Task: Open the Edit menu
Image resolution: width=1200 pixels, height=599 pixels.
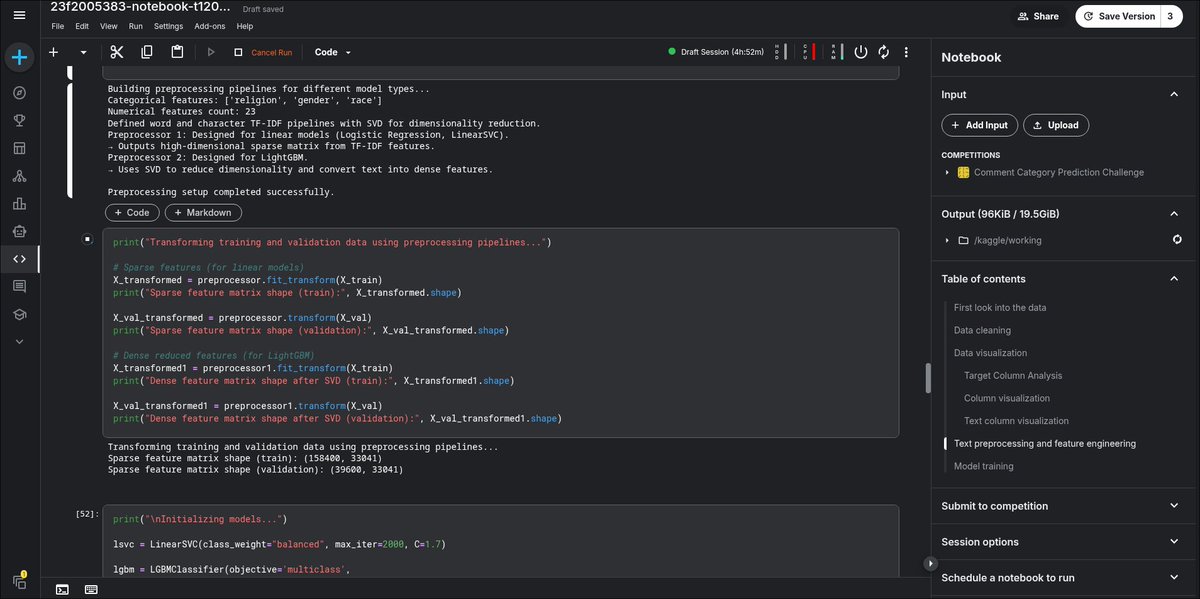Action: point(82,25)
